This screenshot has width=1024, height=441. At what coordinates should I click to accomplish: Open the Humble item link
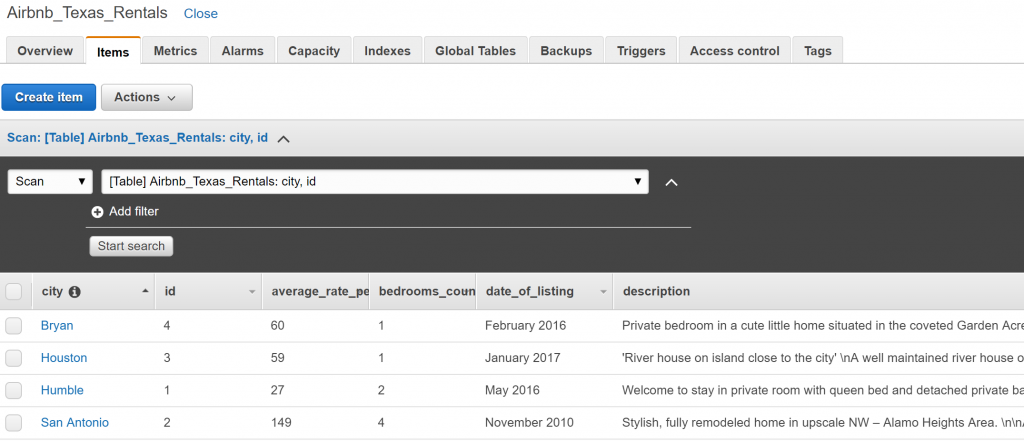[62, 390]
